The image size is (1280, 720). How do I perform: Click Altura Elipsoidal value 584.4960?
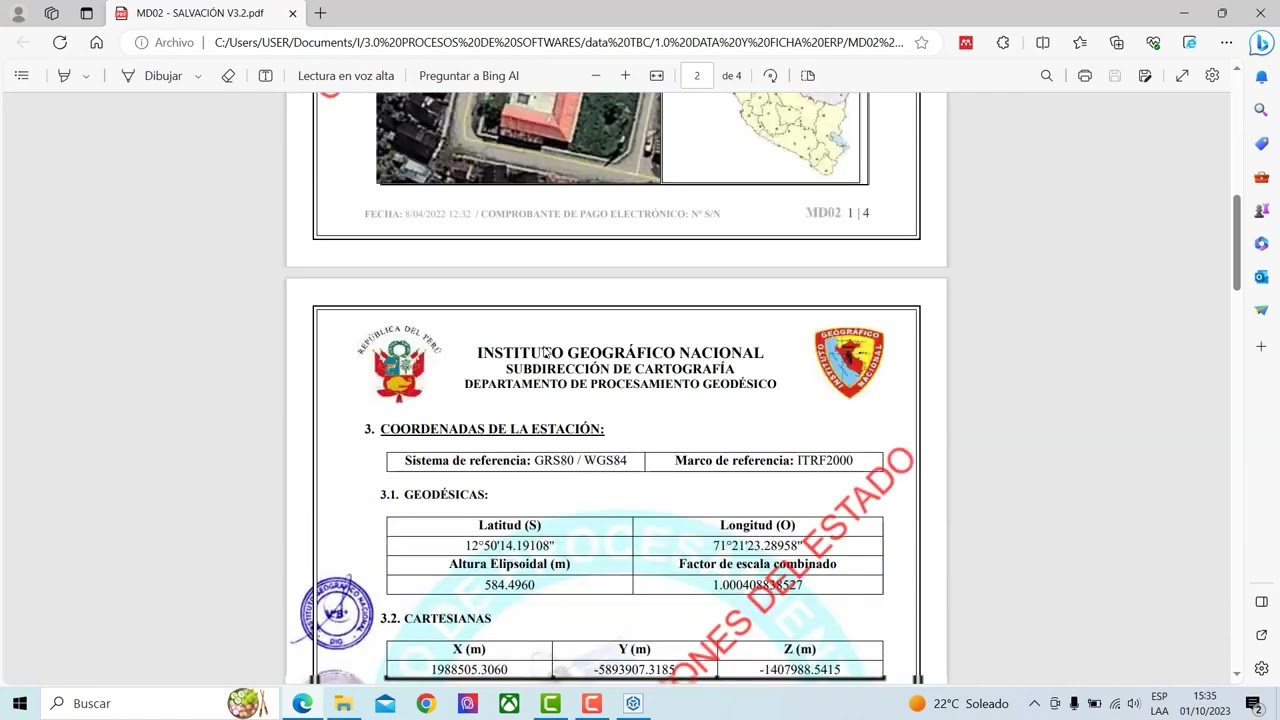[x=509, y=585]
